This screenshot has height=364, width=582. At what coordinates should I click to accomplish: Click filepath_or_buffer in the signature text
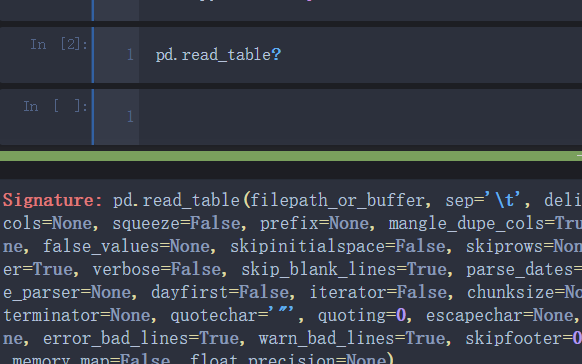[337, 201]
